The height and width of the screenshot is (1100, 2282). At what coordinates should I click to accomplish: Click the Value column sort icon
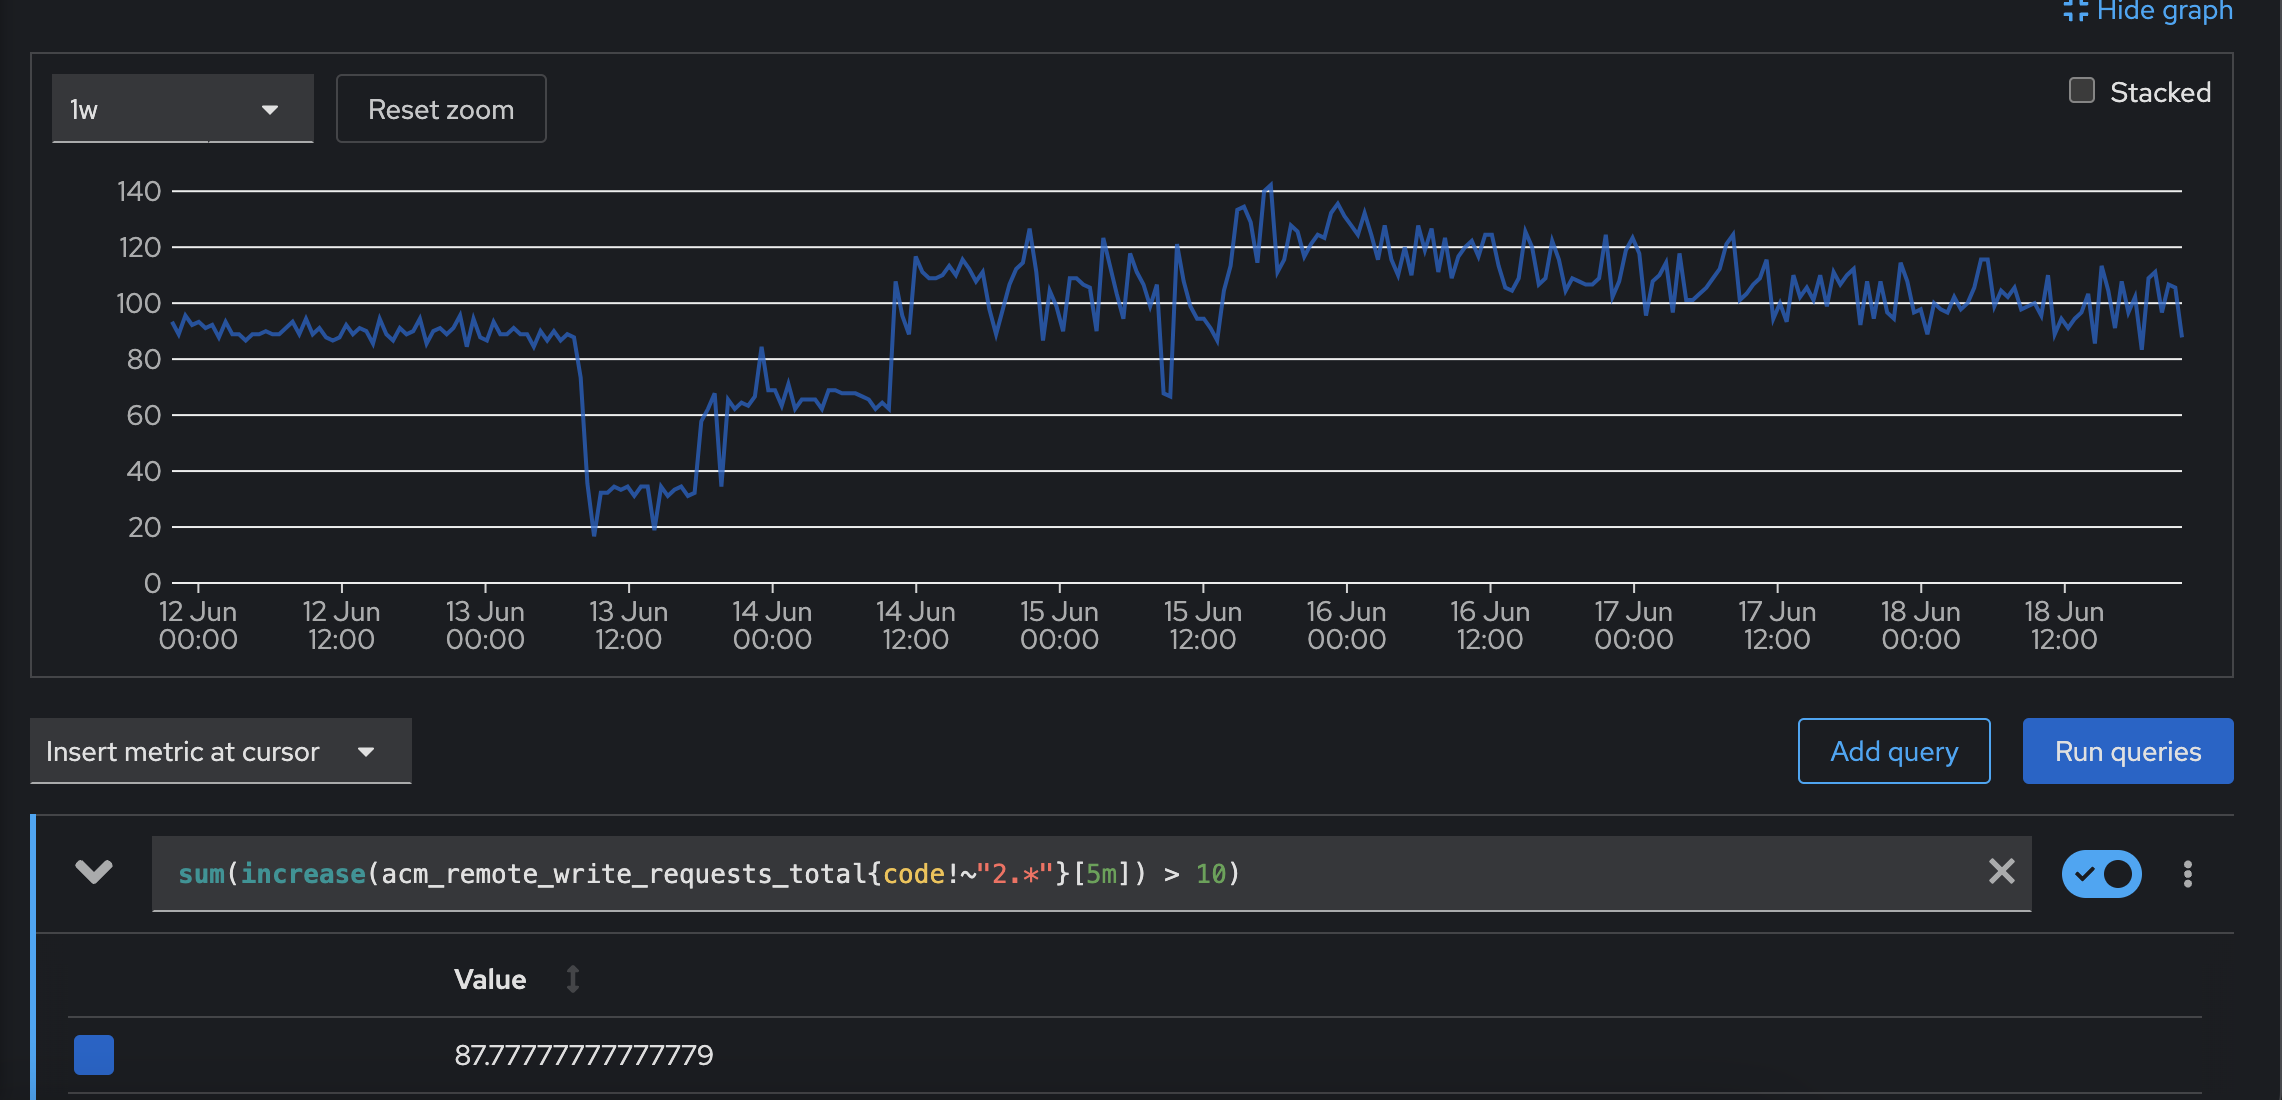point(573,979)
